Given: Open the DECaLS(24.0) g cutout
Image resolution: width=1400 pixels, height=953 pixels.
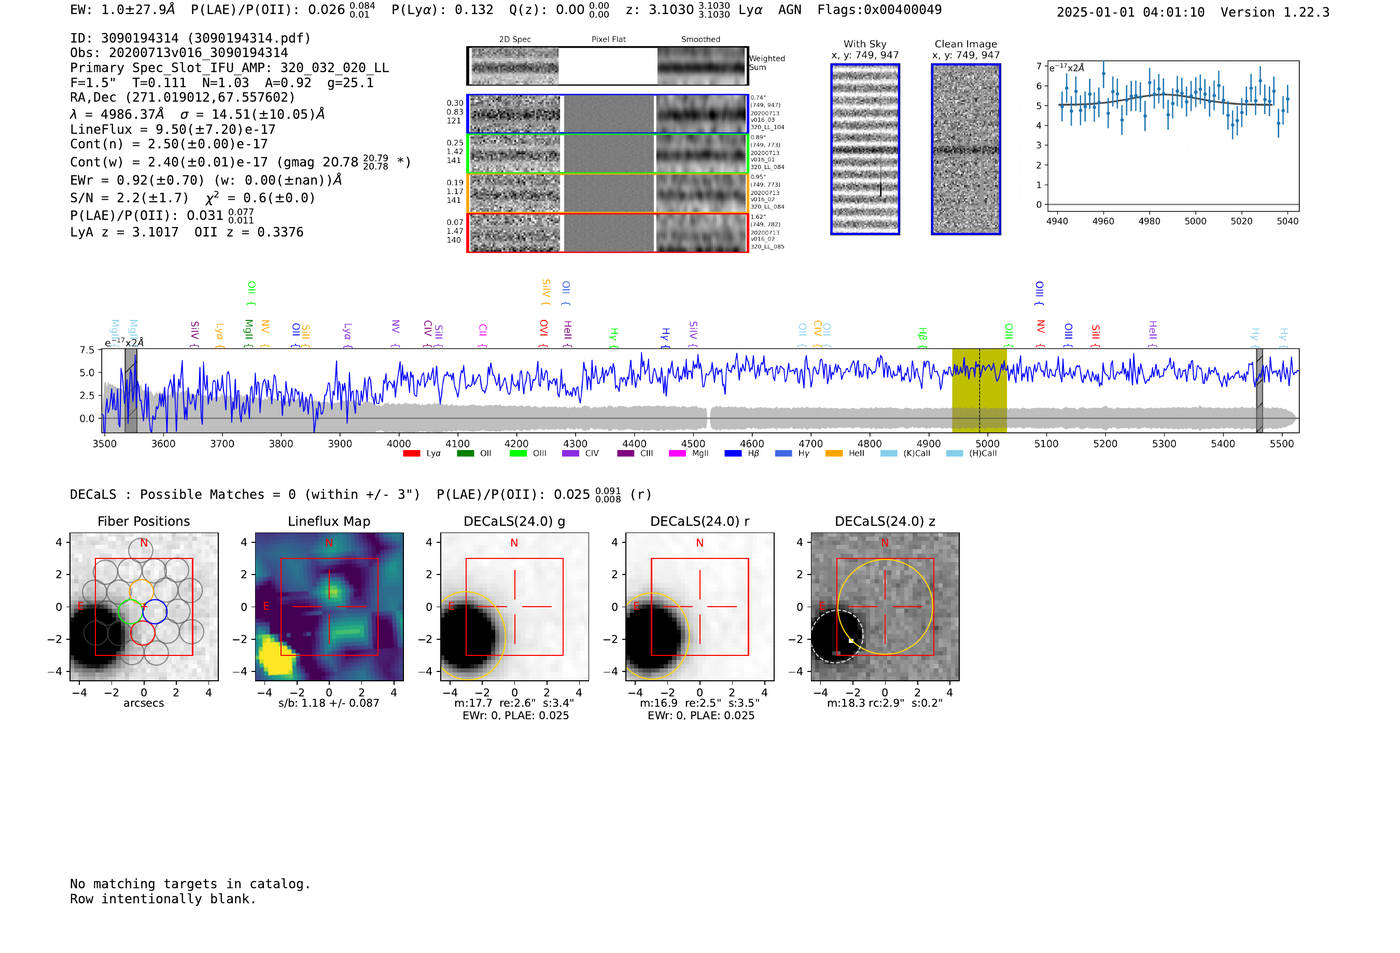Looking at the screenshot, I should pyautogui.click(x=514, y=606).
